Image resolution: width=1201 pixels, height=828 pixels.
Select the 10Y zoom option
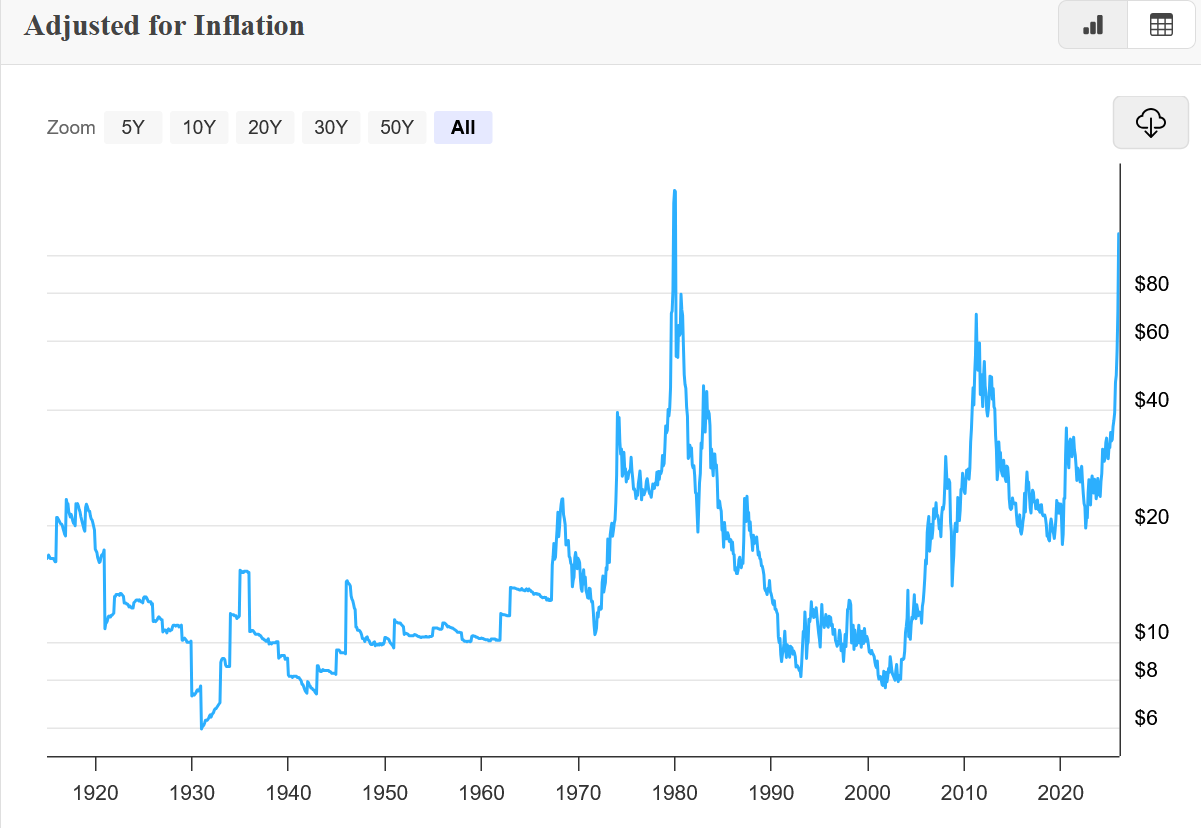click(199, 127)
